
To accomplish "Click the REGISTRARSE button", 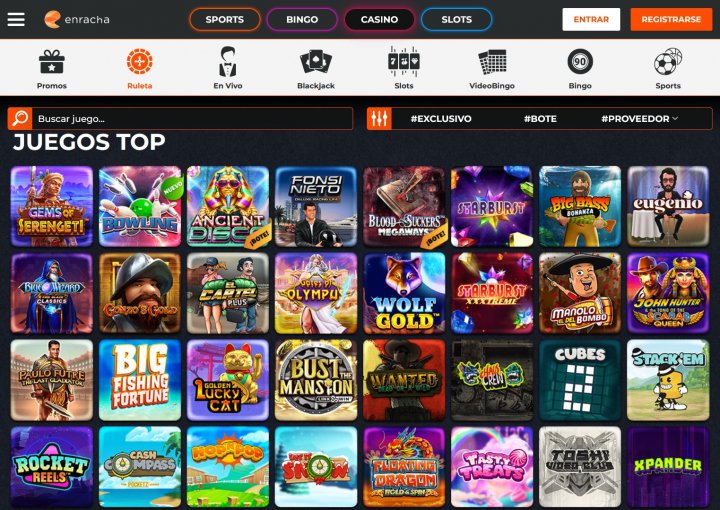I will (671, 19).
